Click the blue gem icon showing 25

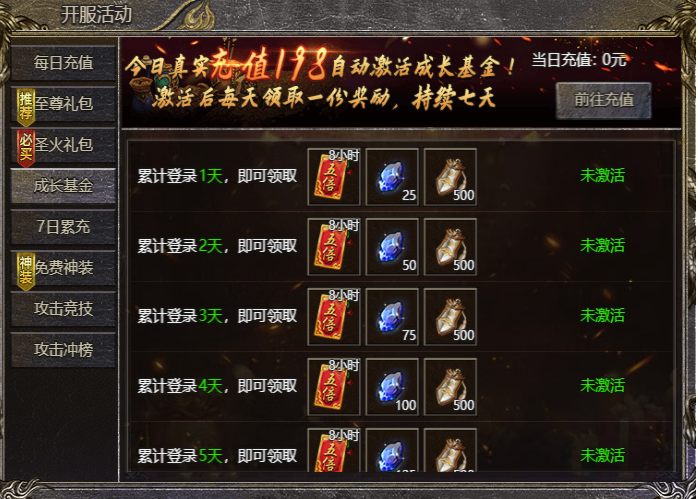(x=392, y=177)
